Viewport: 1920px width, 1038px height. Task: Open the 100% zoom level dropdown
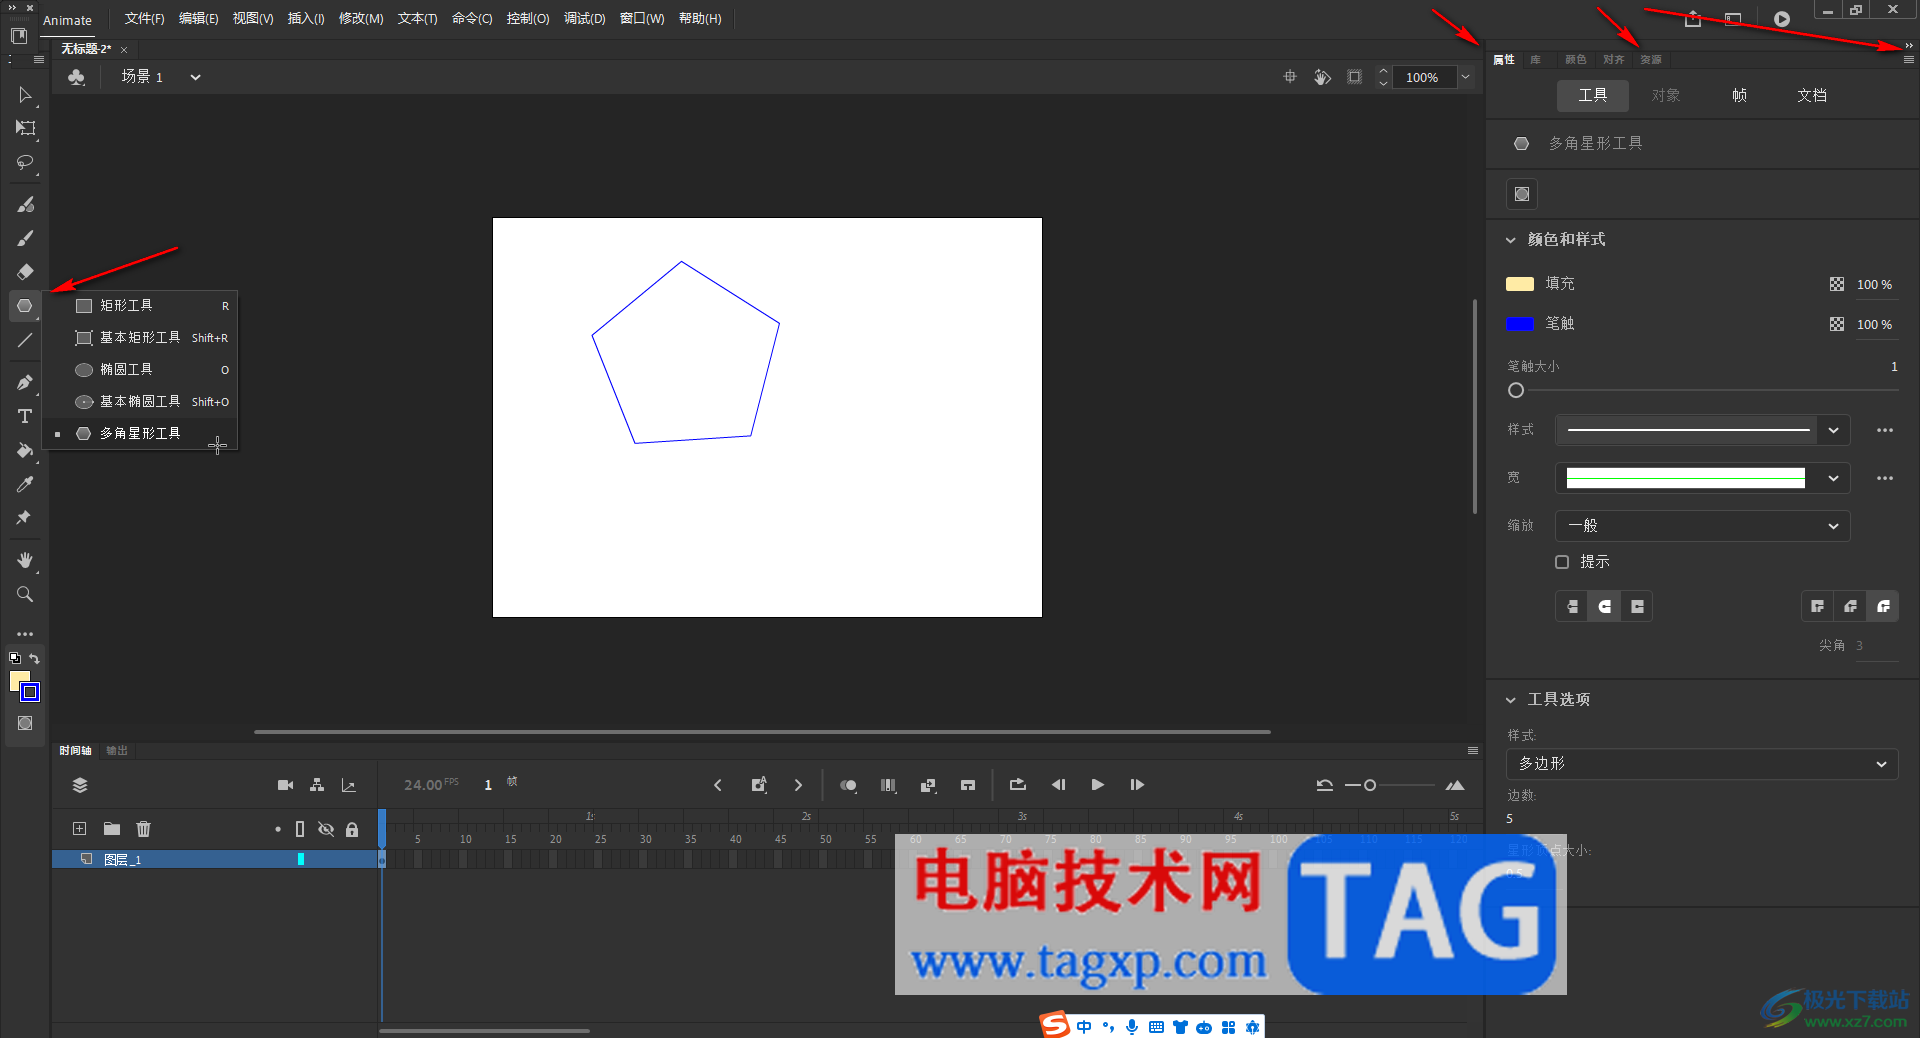(1465, 77)
